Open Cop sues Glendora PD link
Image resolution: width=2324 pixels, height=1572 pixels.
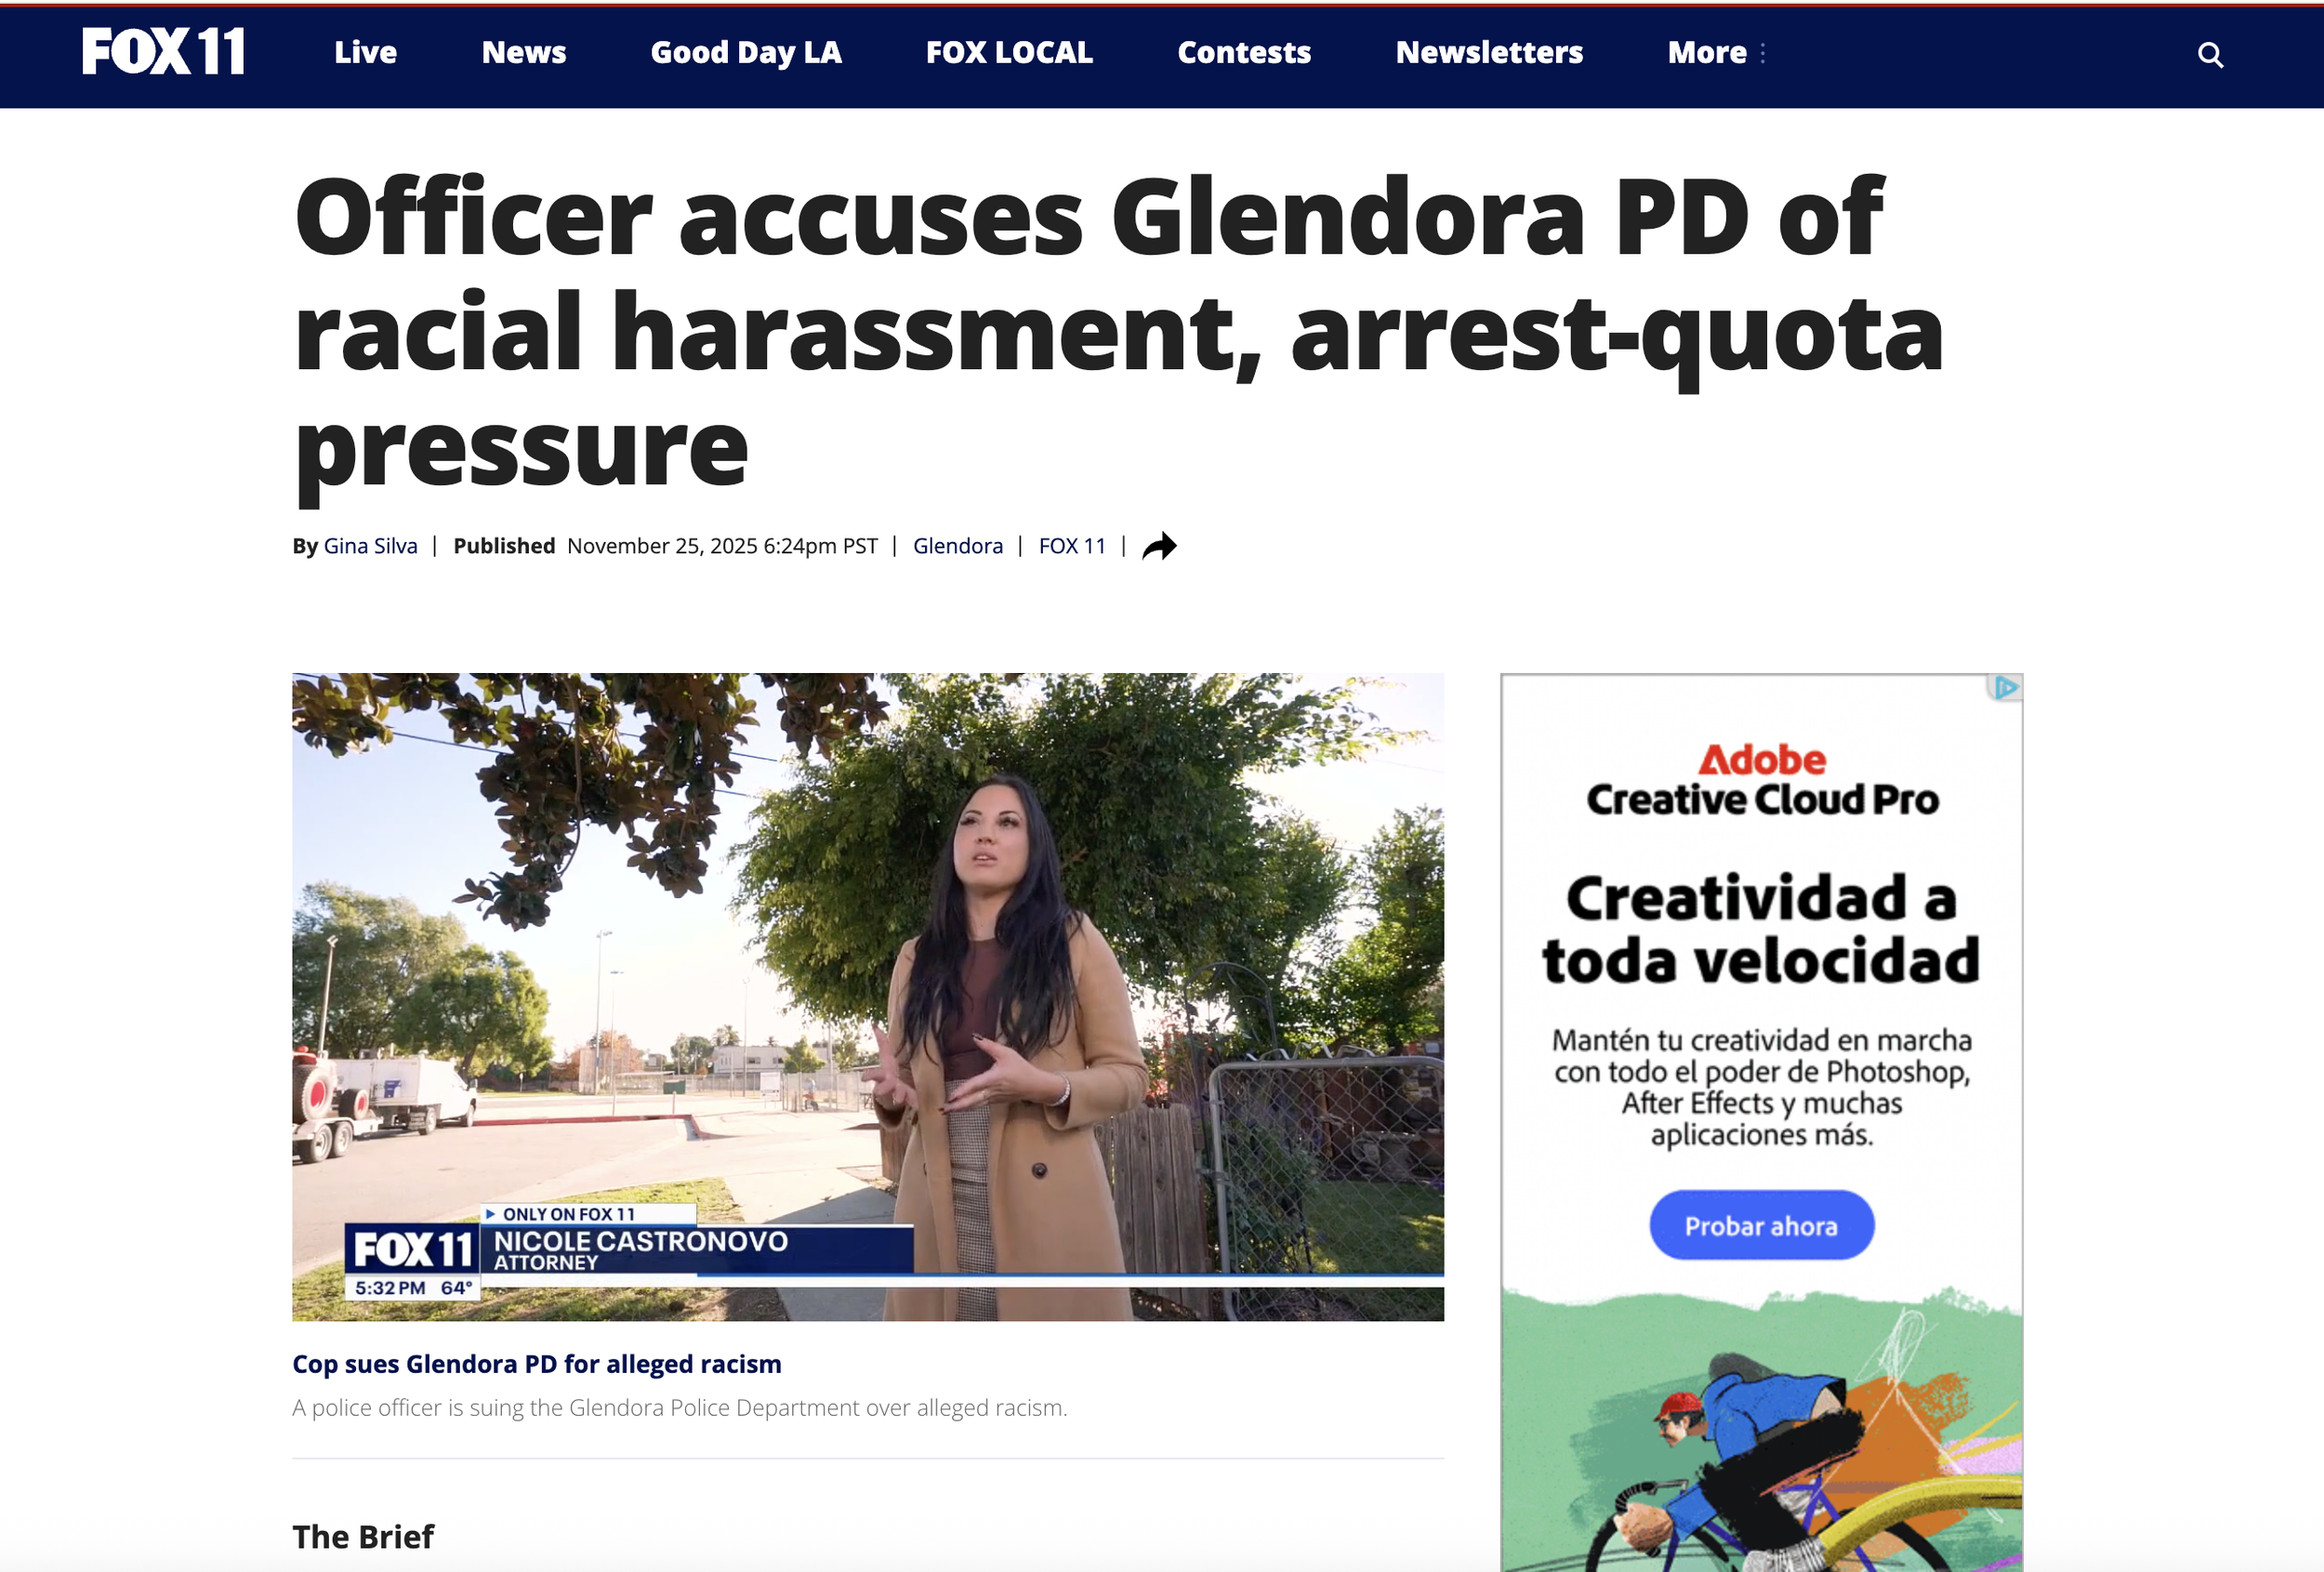coord(537,1364)
